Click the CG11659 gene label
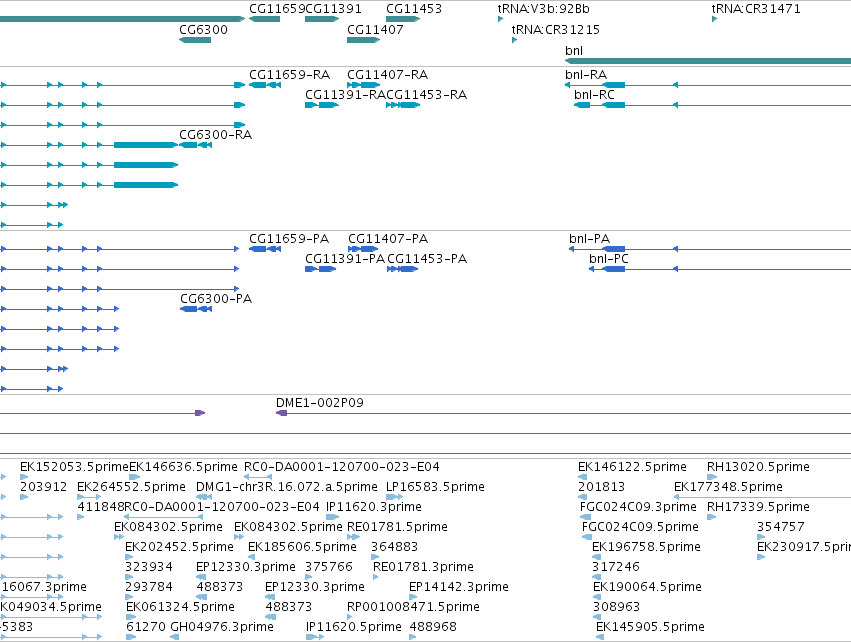Screen dimensions: 851x642 [277, 9]
